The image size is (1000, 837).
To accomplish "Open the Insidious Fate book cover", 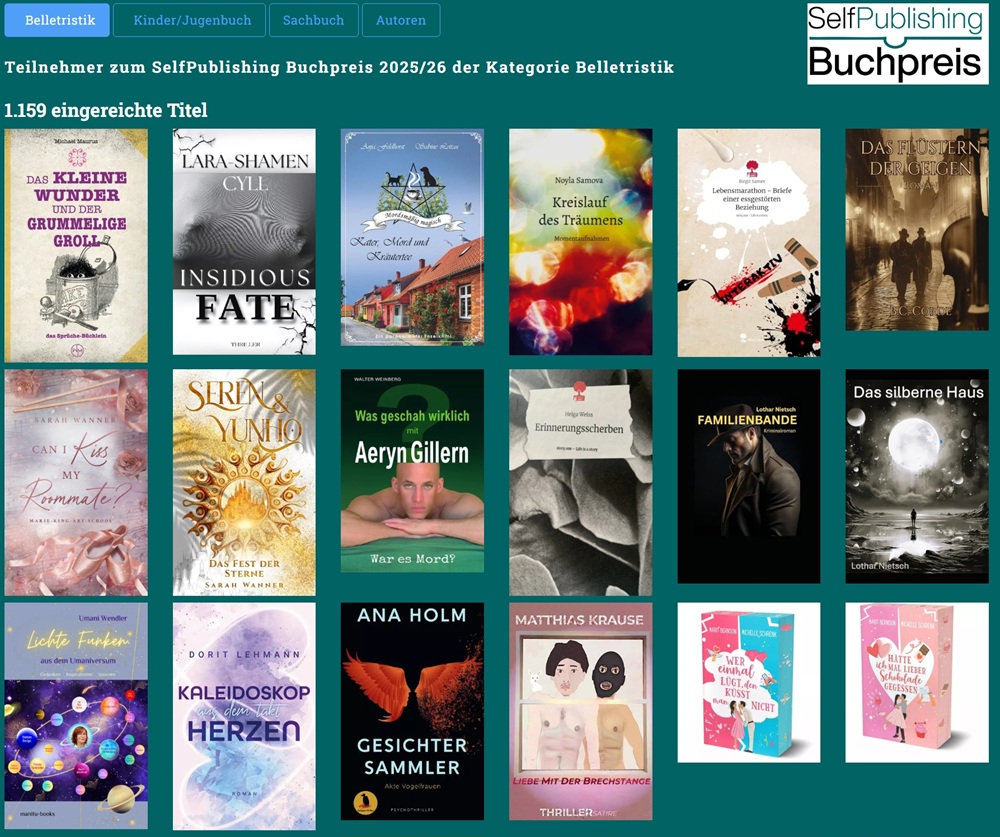I will 244,241.
